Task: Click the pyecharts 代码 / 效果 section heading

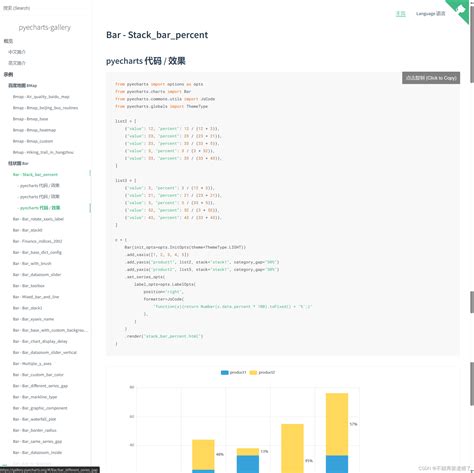Action: point(146,61)
